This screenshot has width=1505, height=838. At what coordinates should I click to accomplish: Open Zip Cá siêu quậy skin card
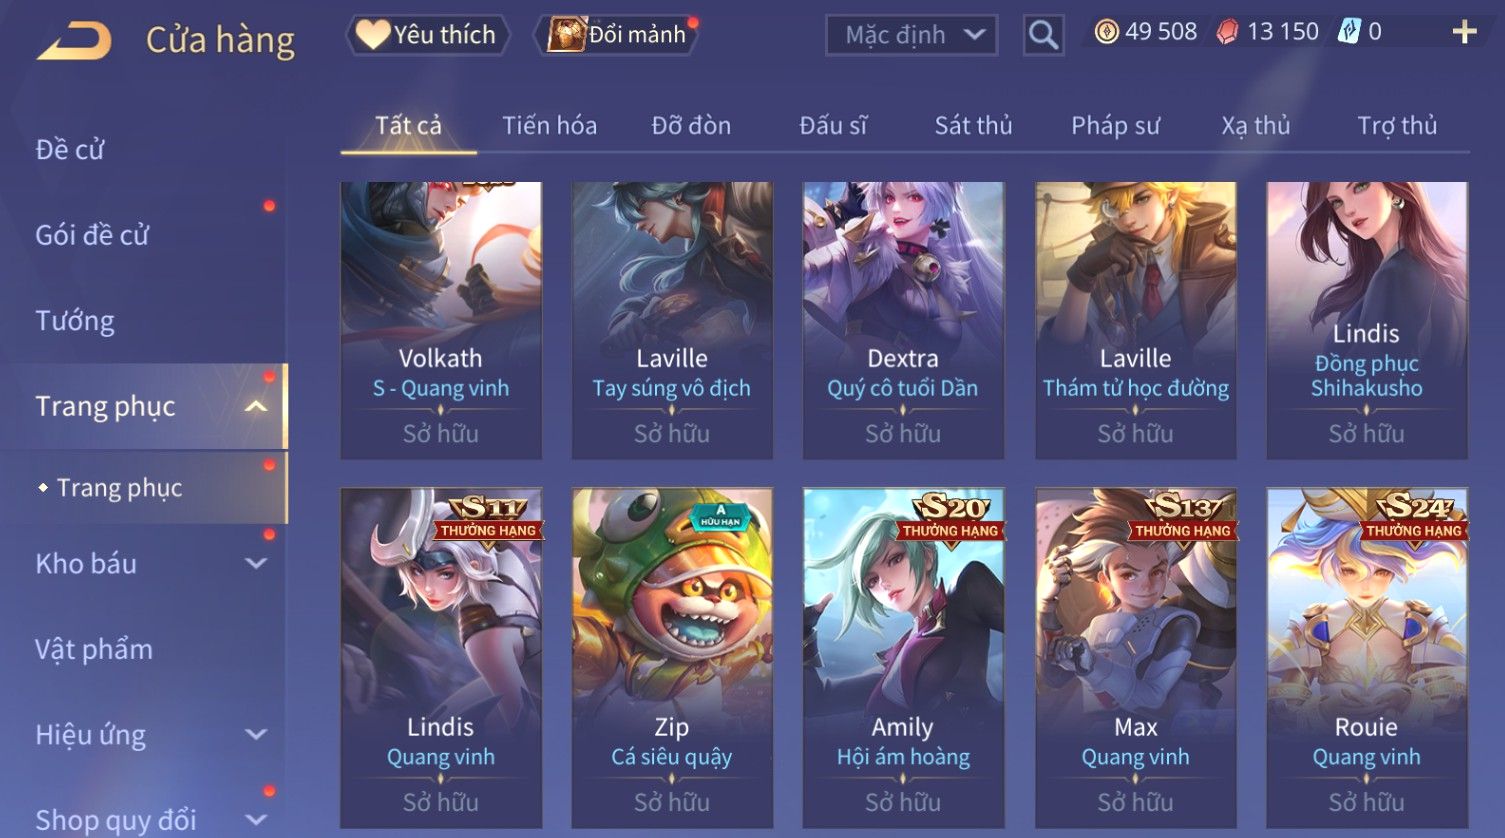(x=672, y=658)
